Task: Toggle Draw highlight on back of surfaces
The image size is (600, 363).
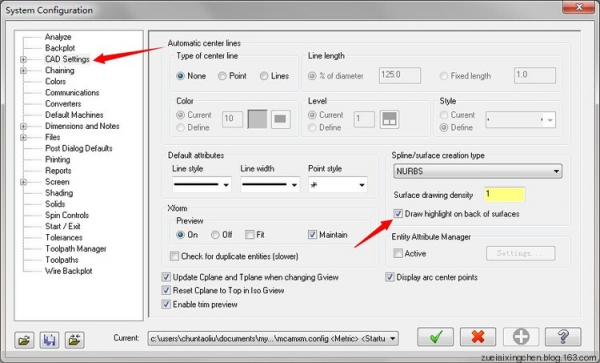Action: click(x=398, y=213)
